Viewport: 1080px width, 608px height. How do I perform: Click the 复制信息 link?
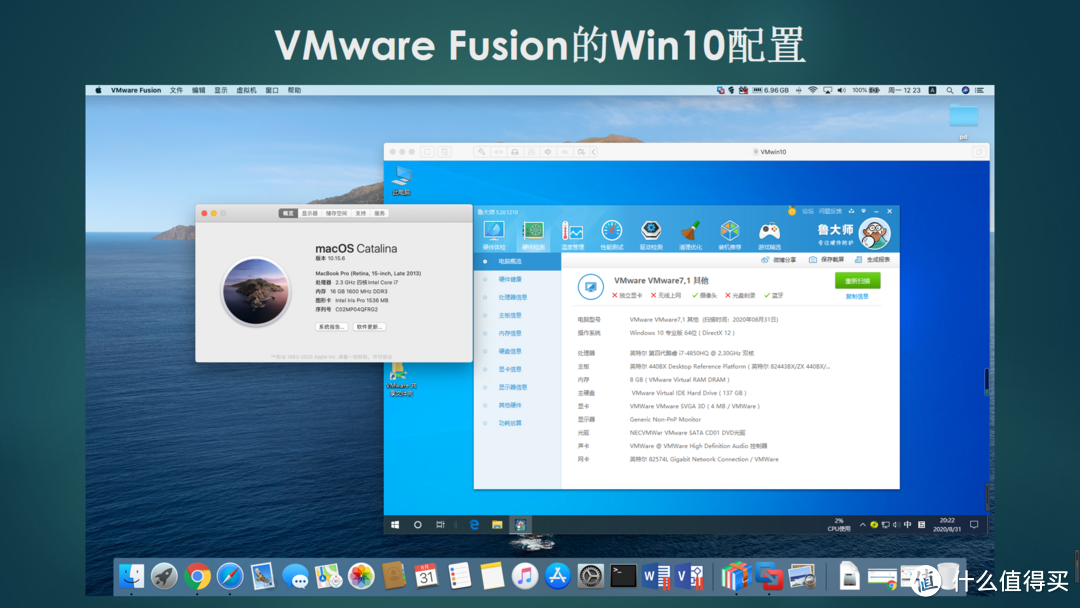coord(858,297)
